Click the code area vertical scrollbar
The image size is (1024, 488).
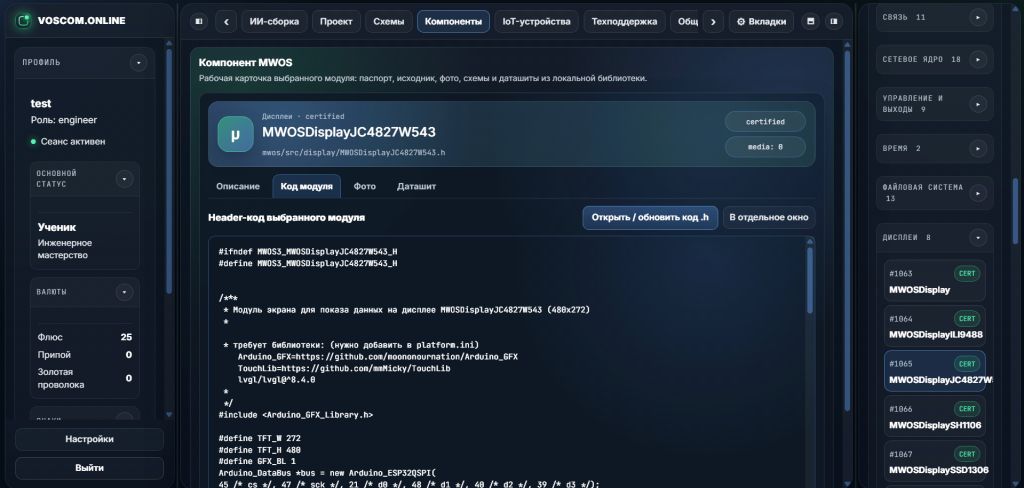point(810,281)
